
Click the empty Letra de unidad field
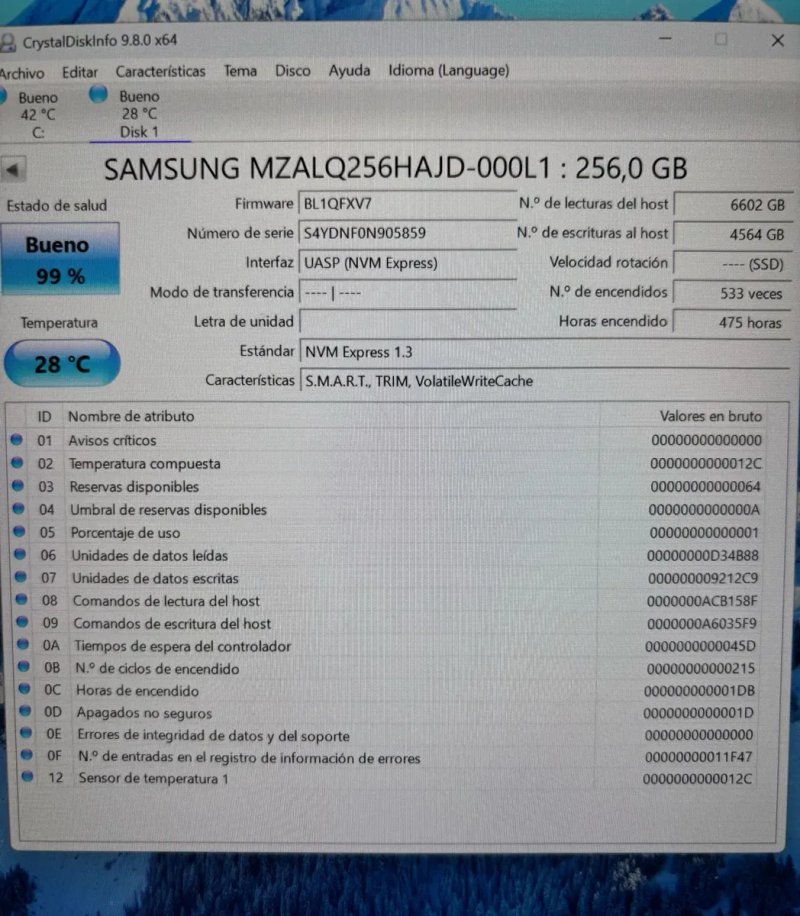tap(407, 321)
